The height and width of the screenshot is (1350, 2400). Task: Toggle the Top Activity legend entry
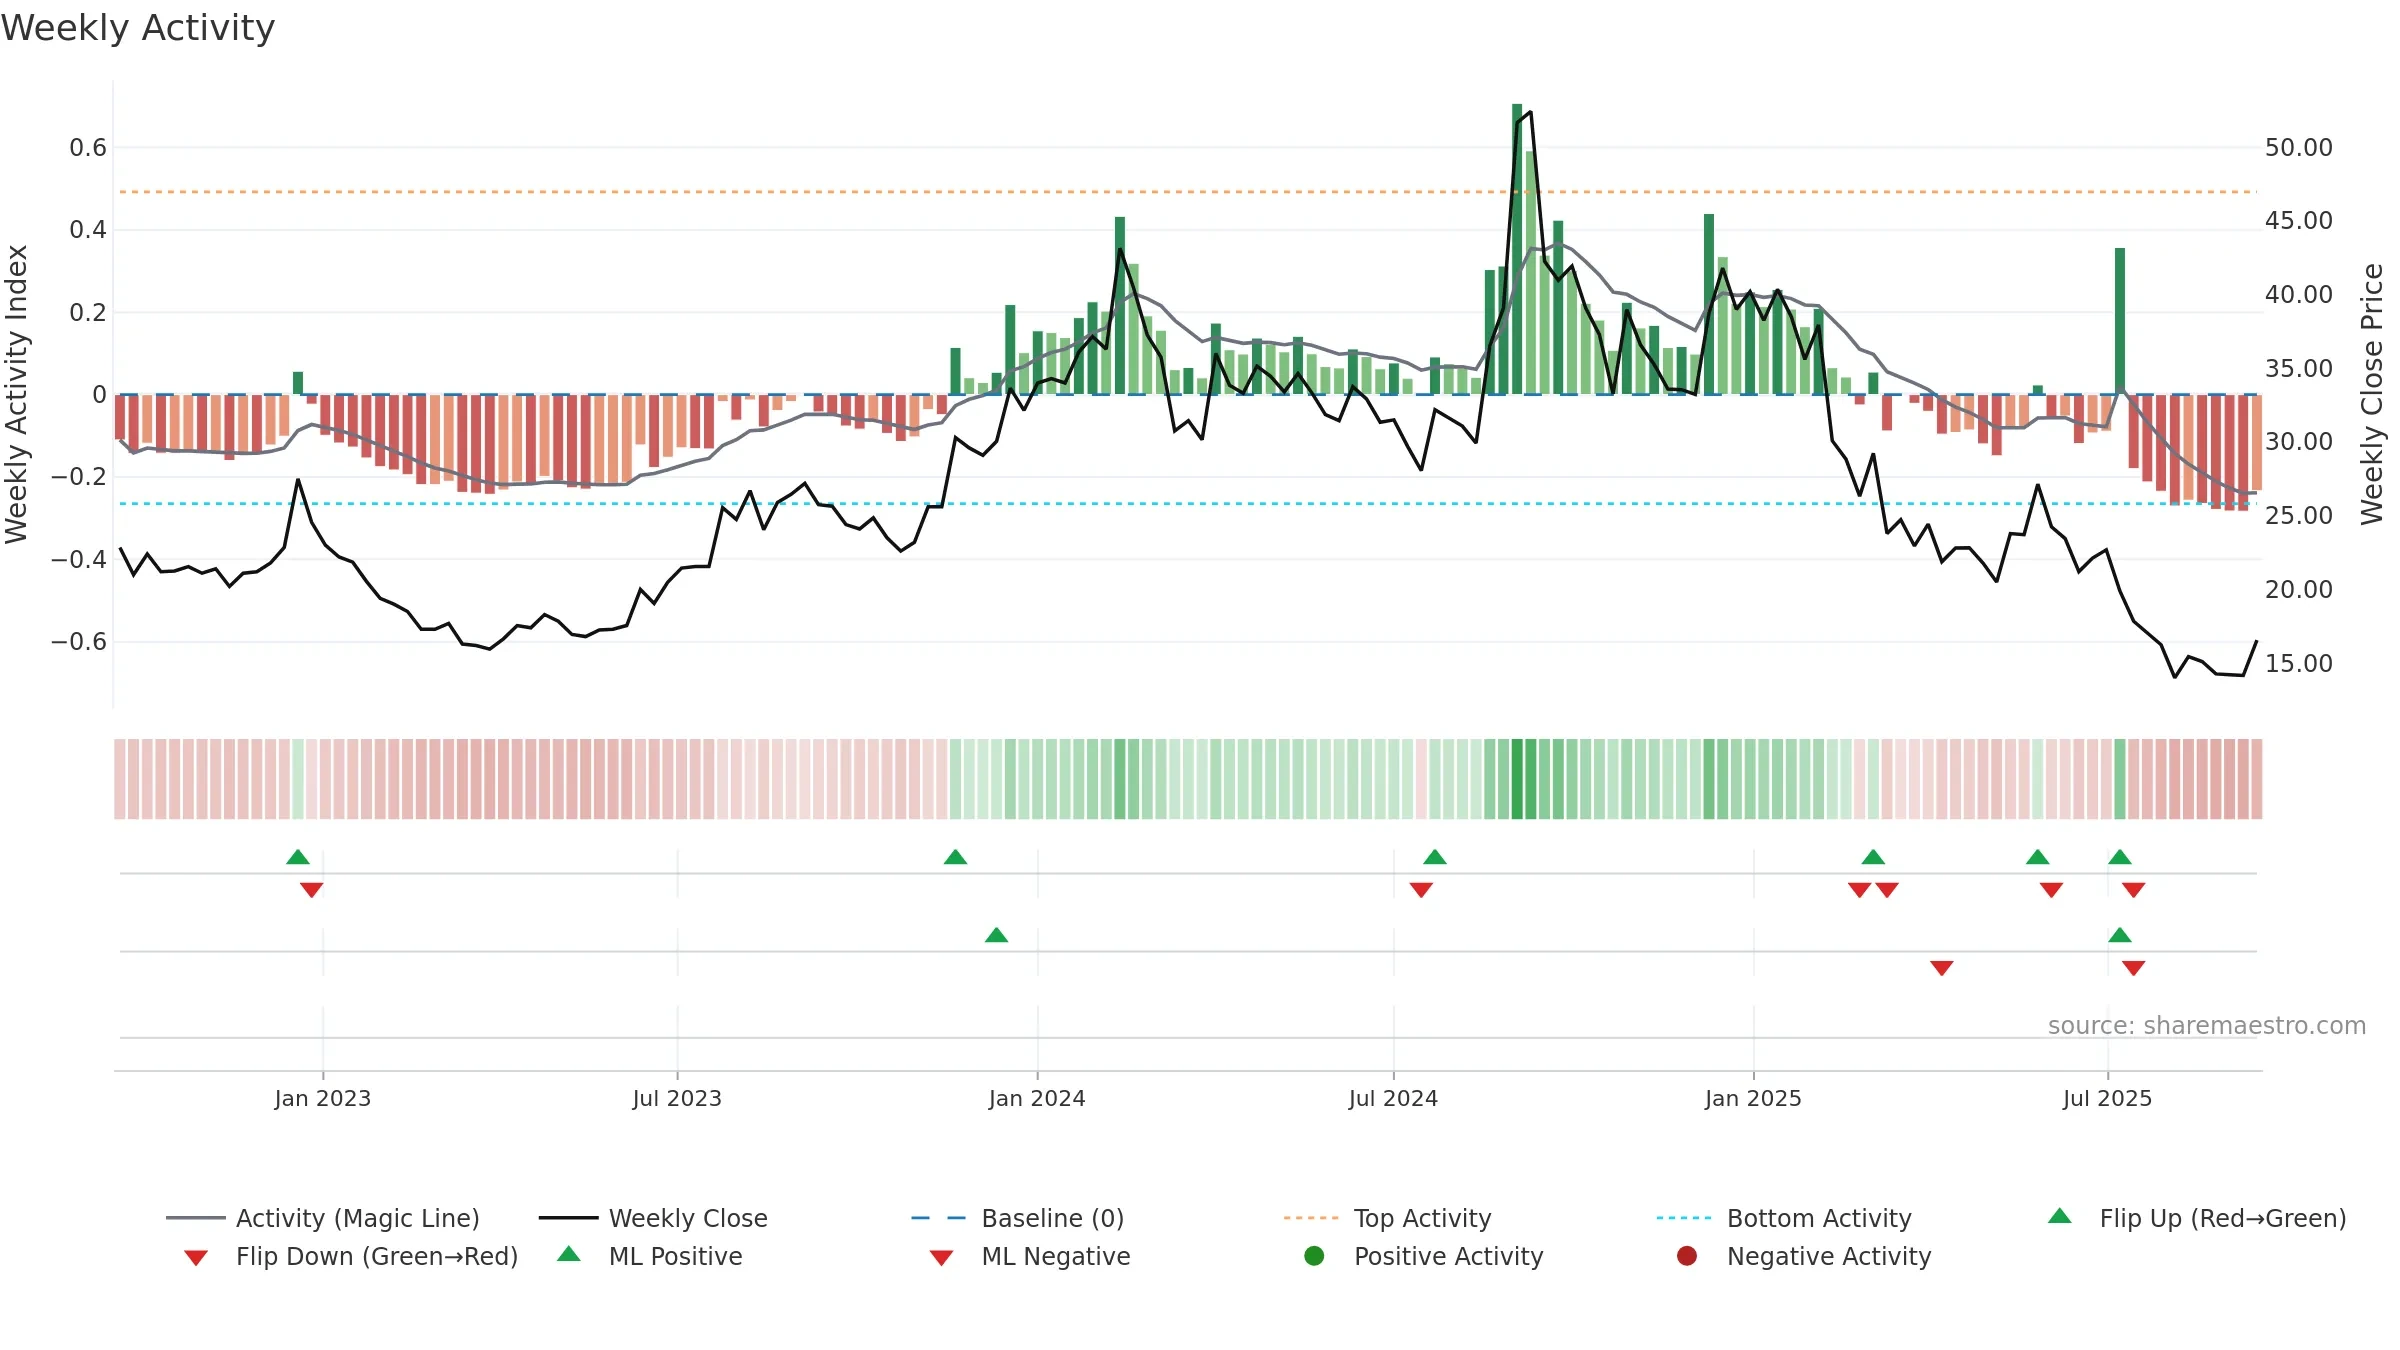tap(1387, 1218)
